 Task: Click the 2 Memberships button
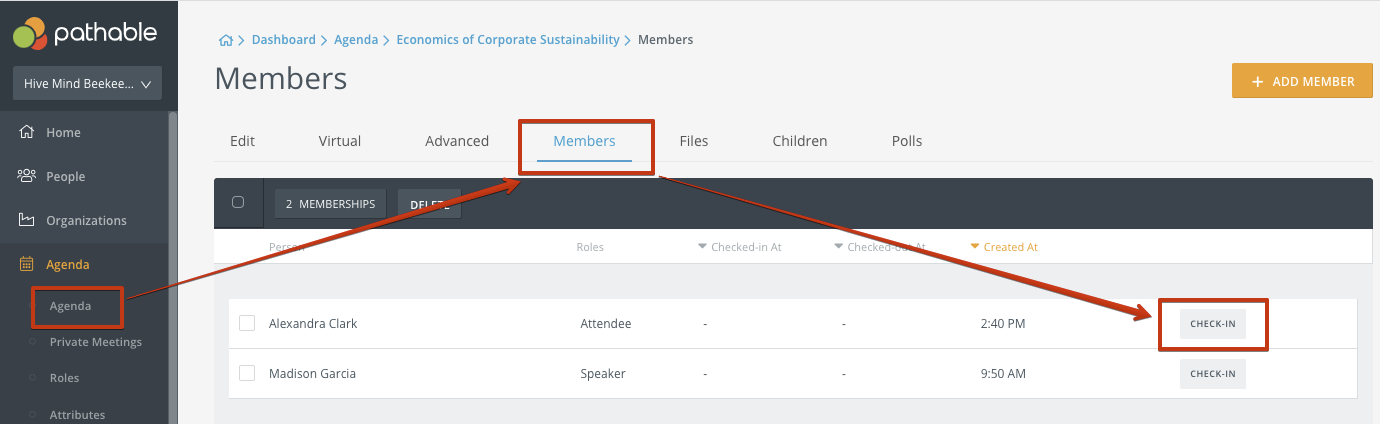(330, 204)
